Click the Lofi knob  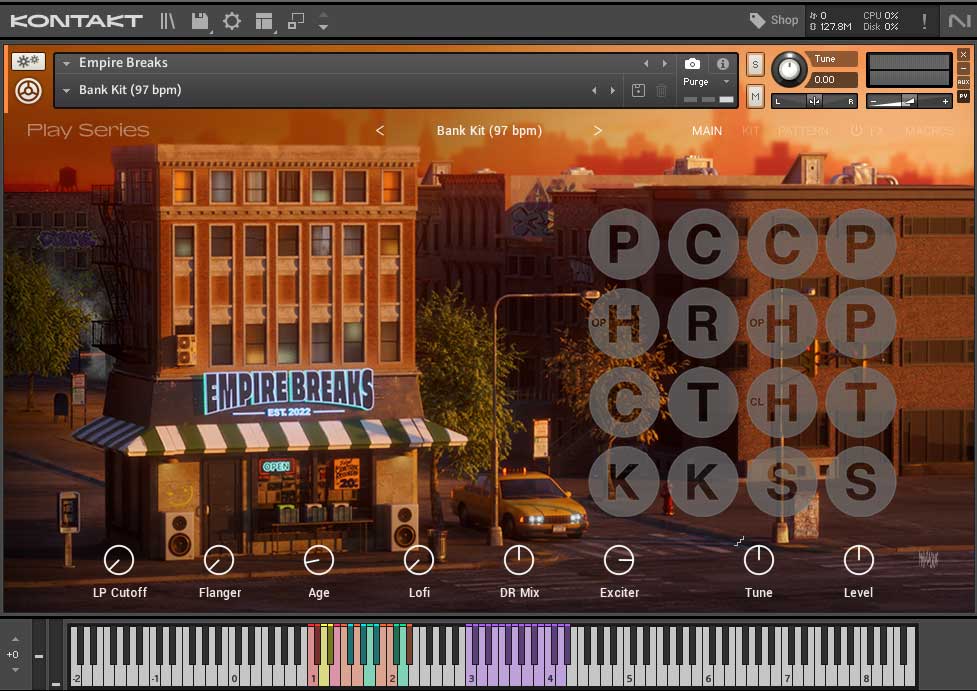(x=419, y=560)
